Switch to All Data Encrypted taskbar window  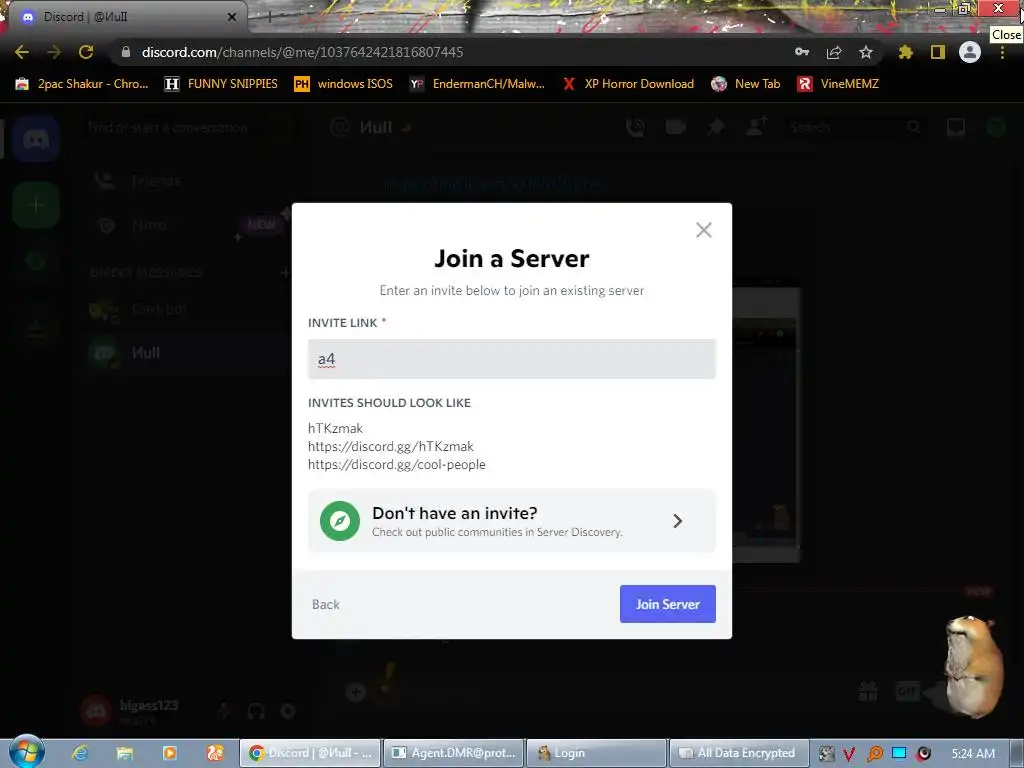coord(739,753)
